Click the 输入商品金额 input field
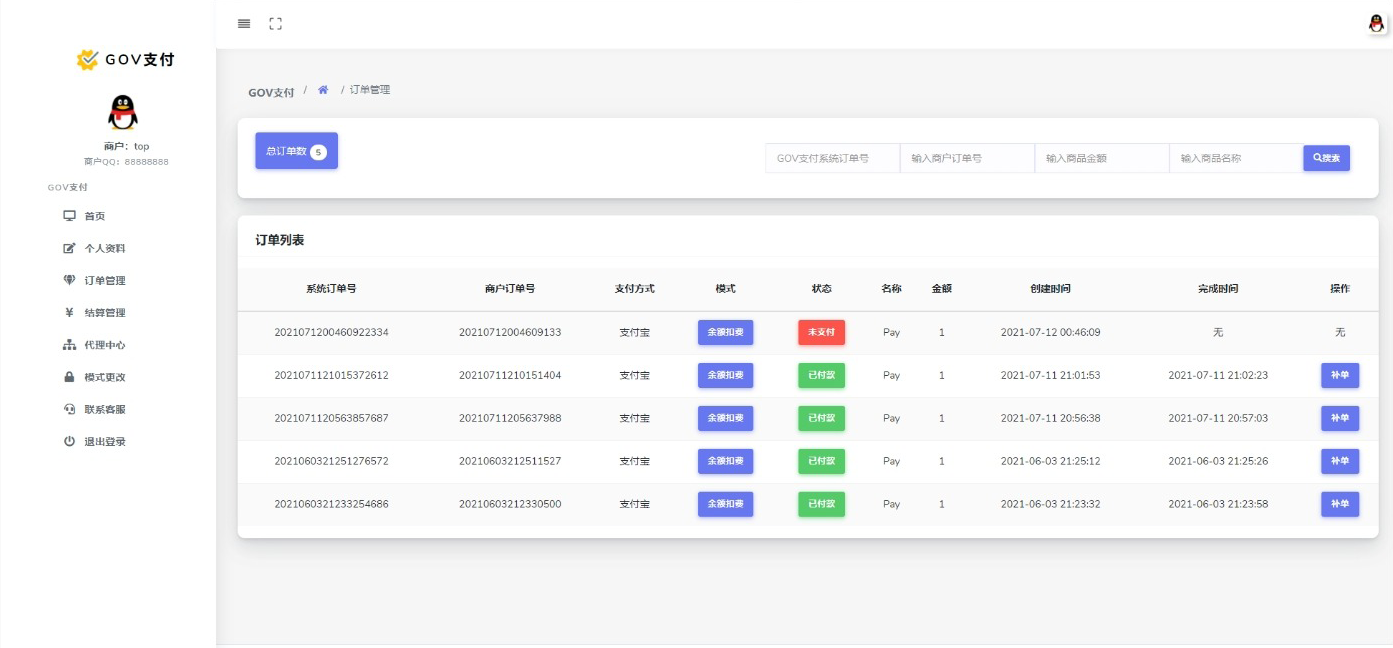This screenshot has width=1393, height=648. pos(1101,158)
